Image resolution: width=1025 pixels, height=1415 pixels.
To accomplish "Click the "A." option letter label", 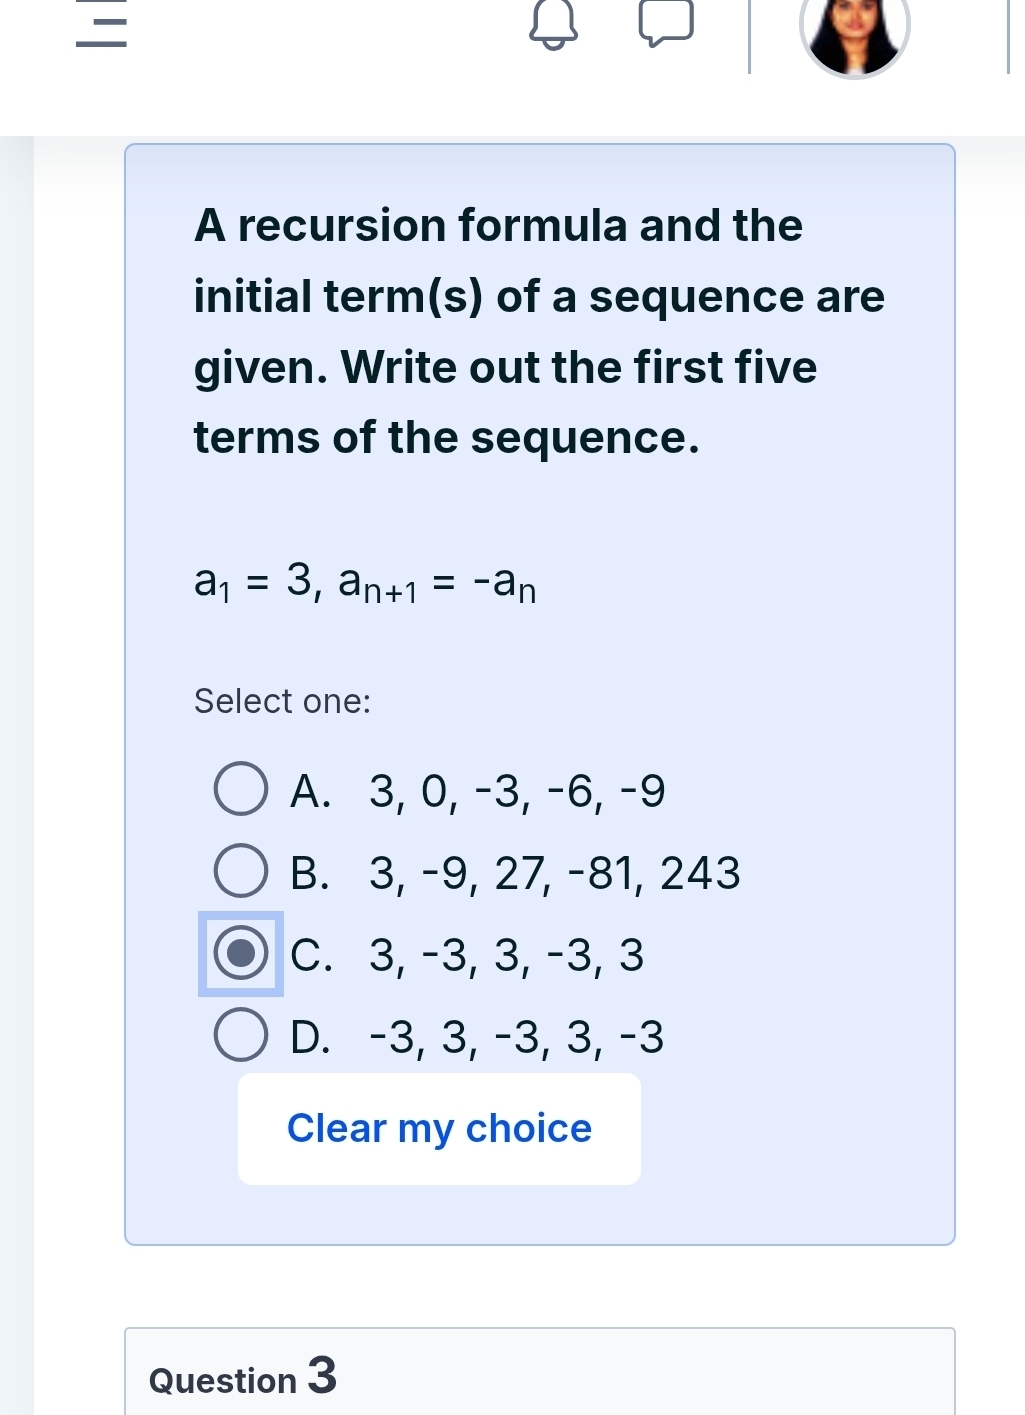I will coord(310,791).
